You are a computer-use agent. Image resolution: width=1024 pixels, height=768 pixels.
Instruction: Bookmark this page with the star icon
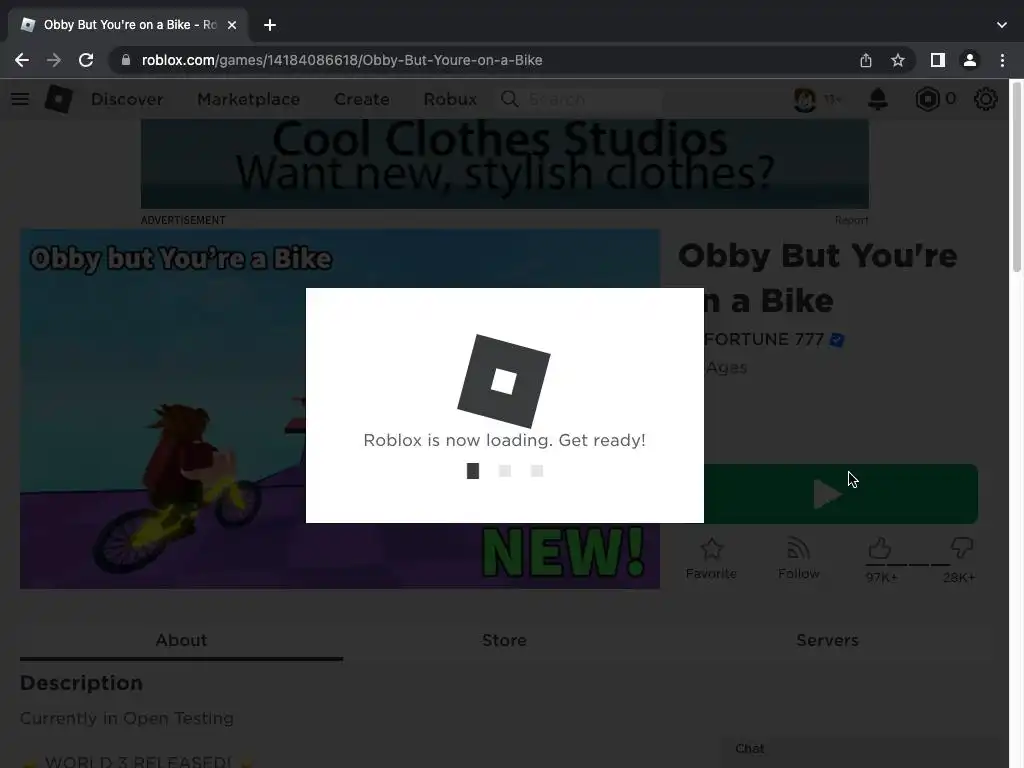tap(898, 60)
